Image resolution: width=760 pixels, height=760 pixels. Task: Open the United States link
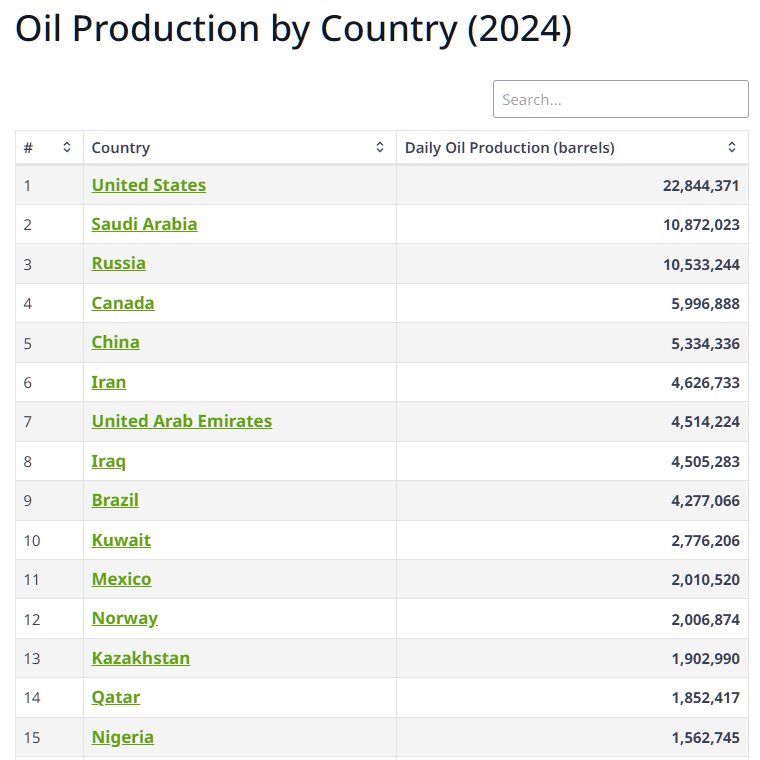coord(149,185)
